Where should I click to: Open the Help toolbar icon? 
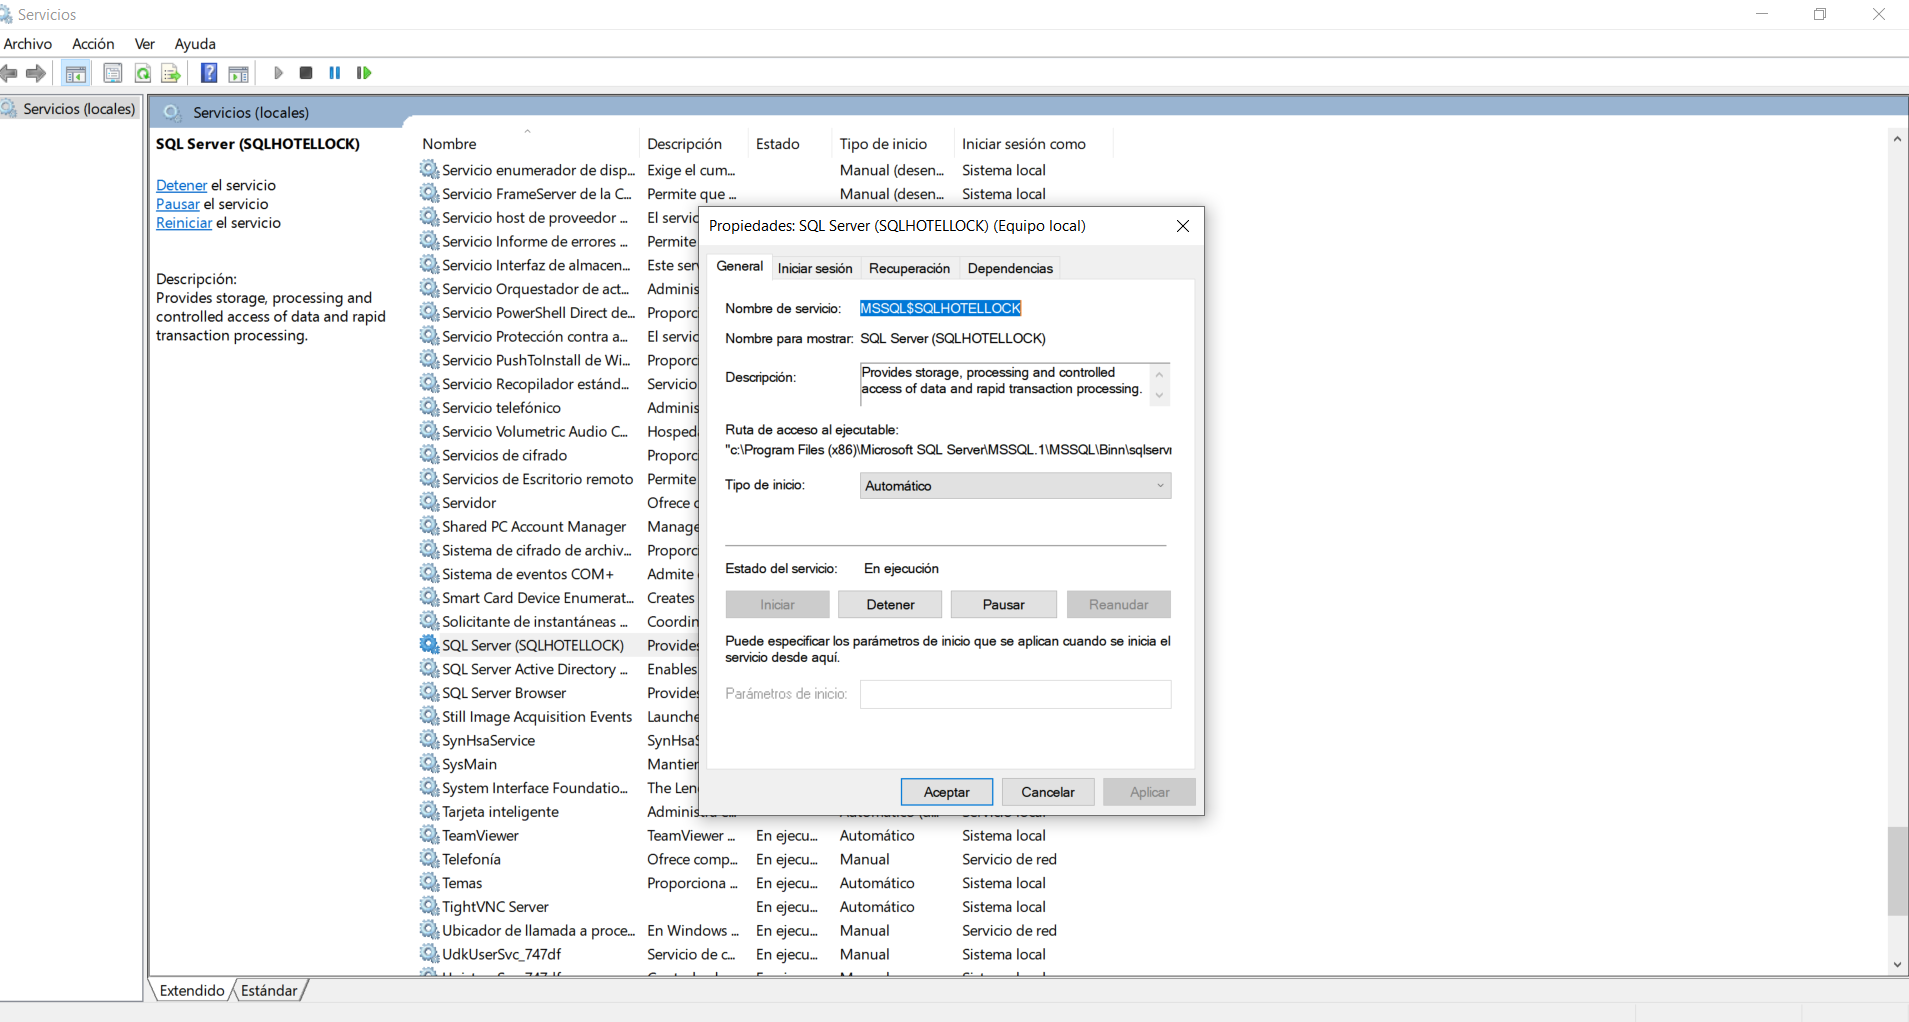[209, 73]
